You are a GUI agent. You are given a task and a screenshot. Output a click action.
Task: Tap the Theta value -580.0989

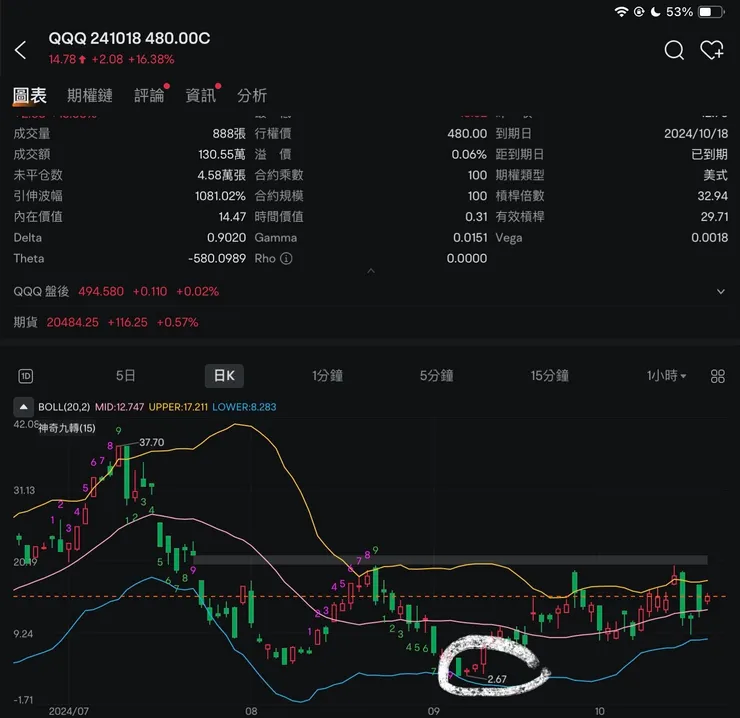(x=217, y=258)
